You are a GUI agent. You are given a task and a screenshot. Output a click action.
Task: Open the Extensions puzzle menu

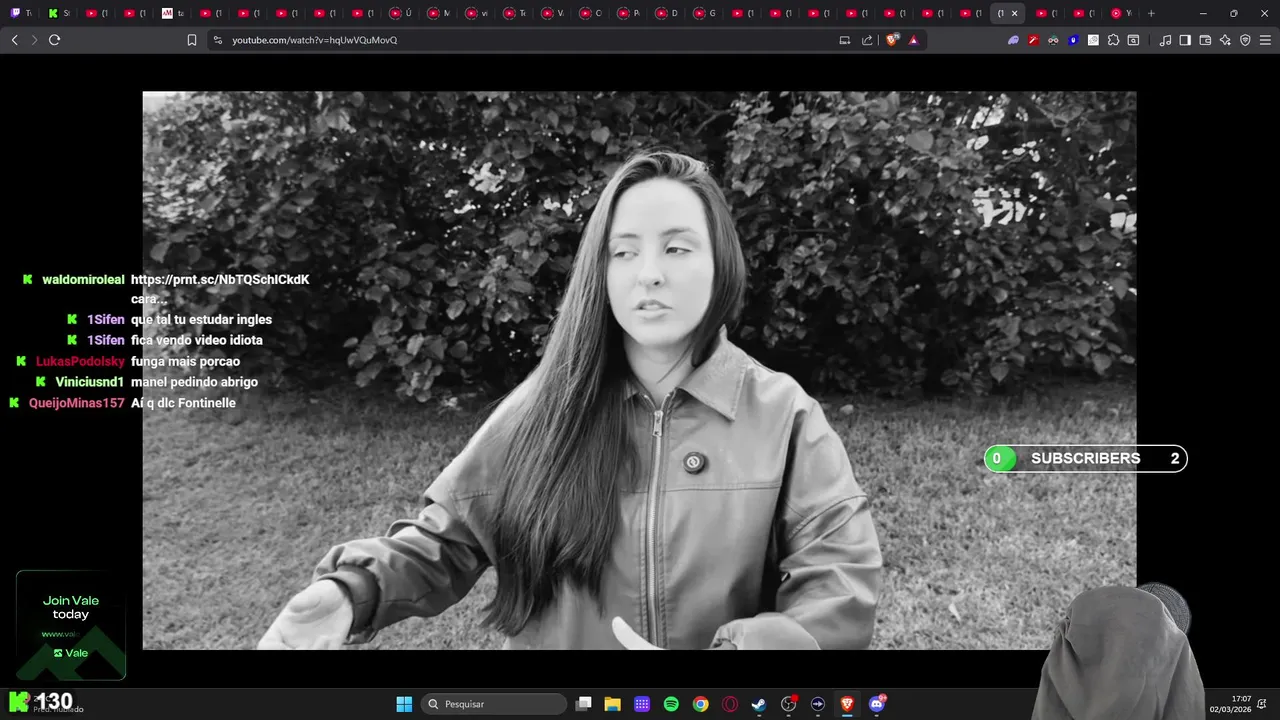tap(1113, 40)
